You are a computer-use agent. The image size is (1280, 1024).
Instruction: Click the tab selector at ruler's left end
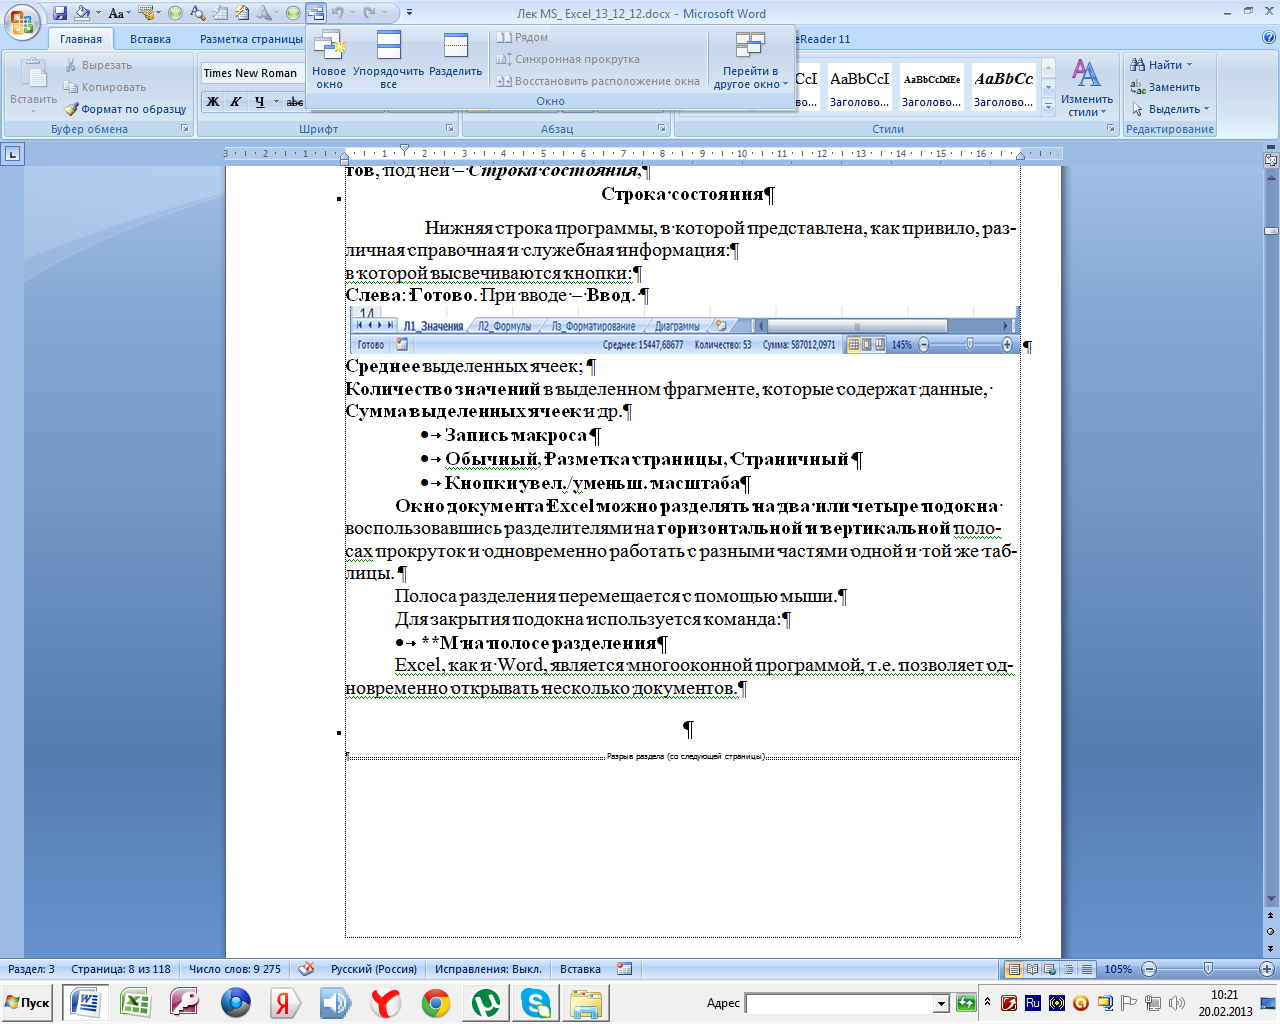(x=13, y=154)
